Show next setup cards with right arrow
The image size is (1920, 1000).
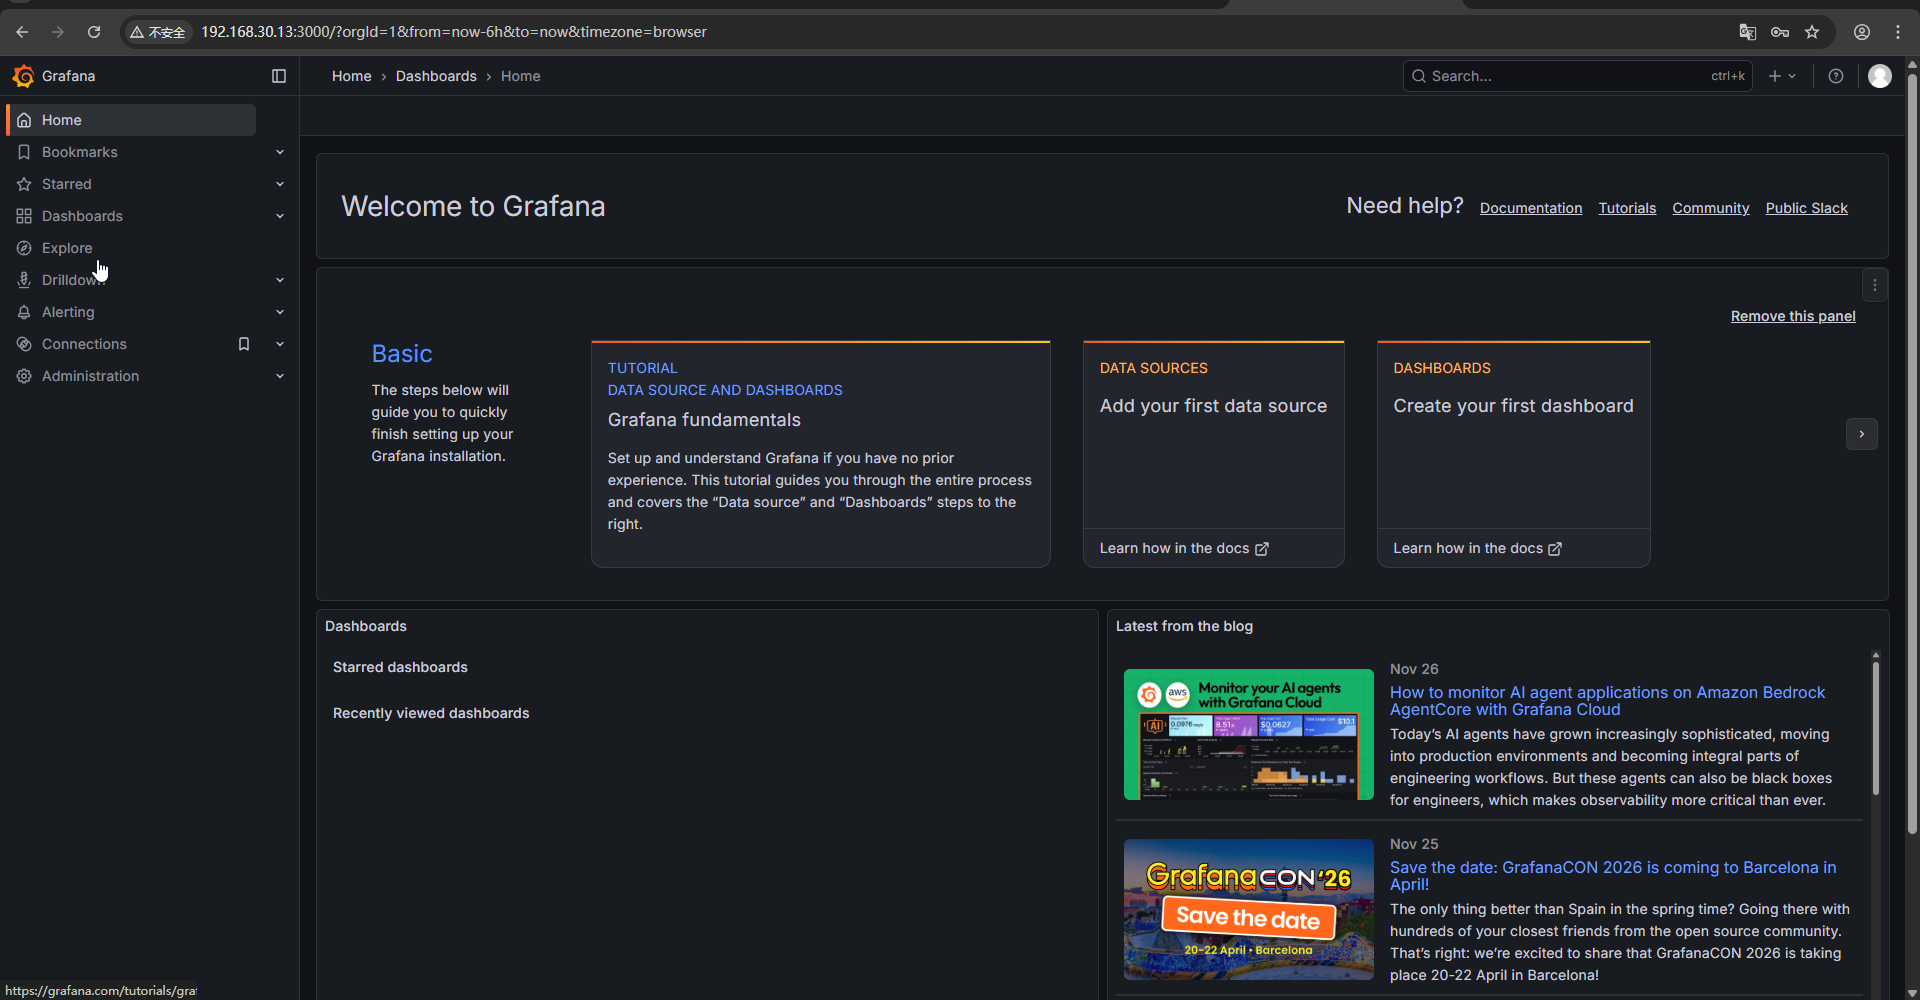pos(1862,434)
